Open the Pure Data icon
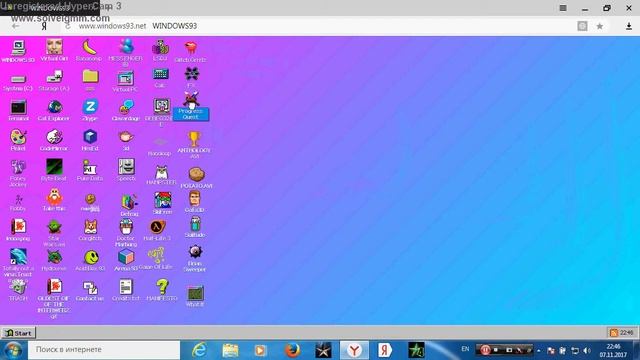 90,167
